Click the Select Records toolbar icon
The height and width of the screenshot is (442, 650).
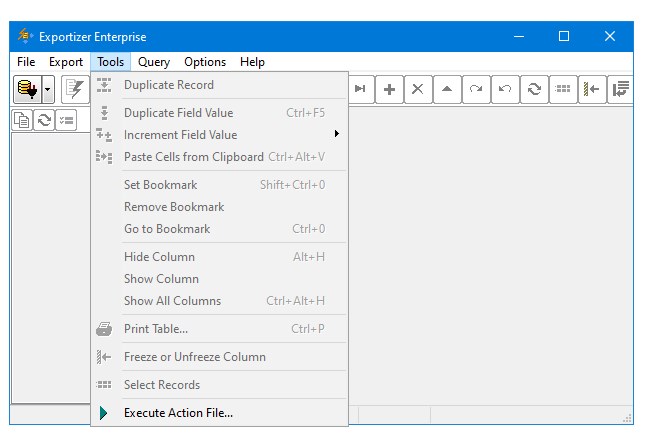click(x=563, y=89)
